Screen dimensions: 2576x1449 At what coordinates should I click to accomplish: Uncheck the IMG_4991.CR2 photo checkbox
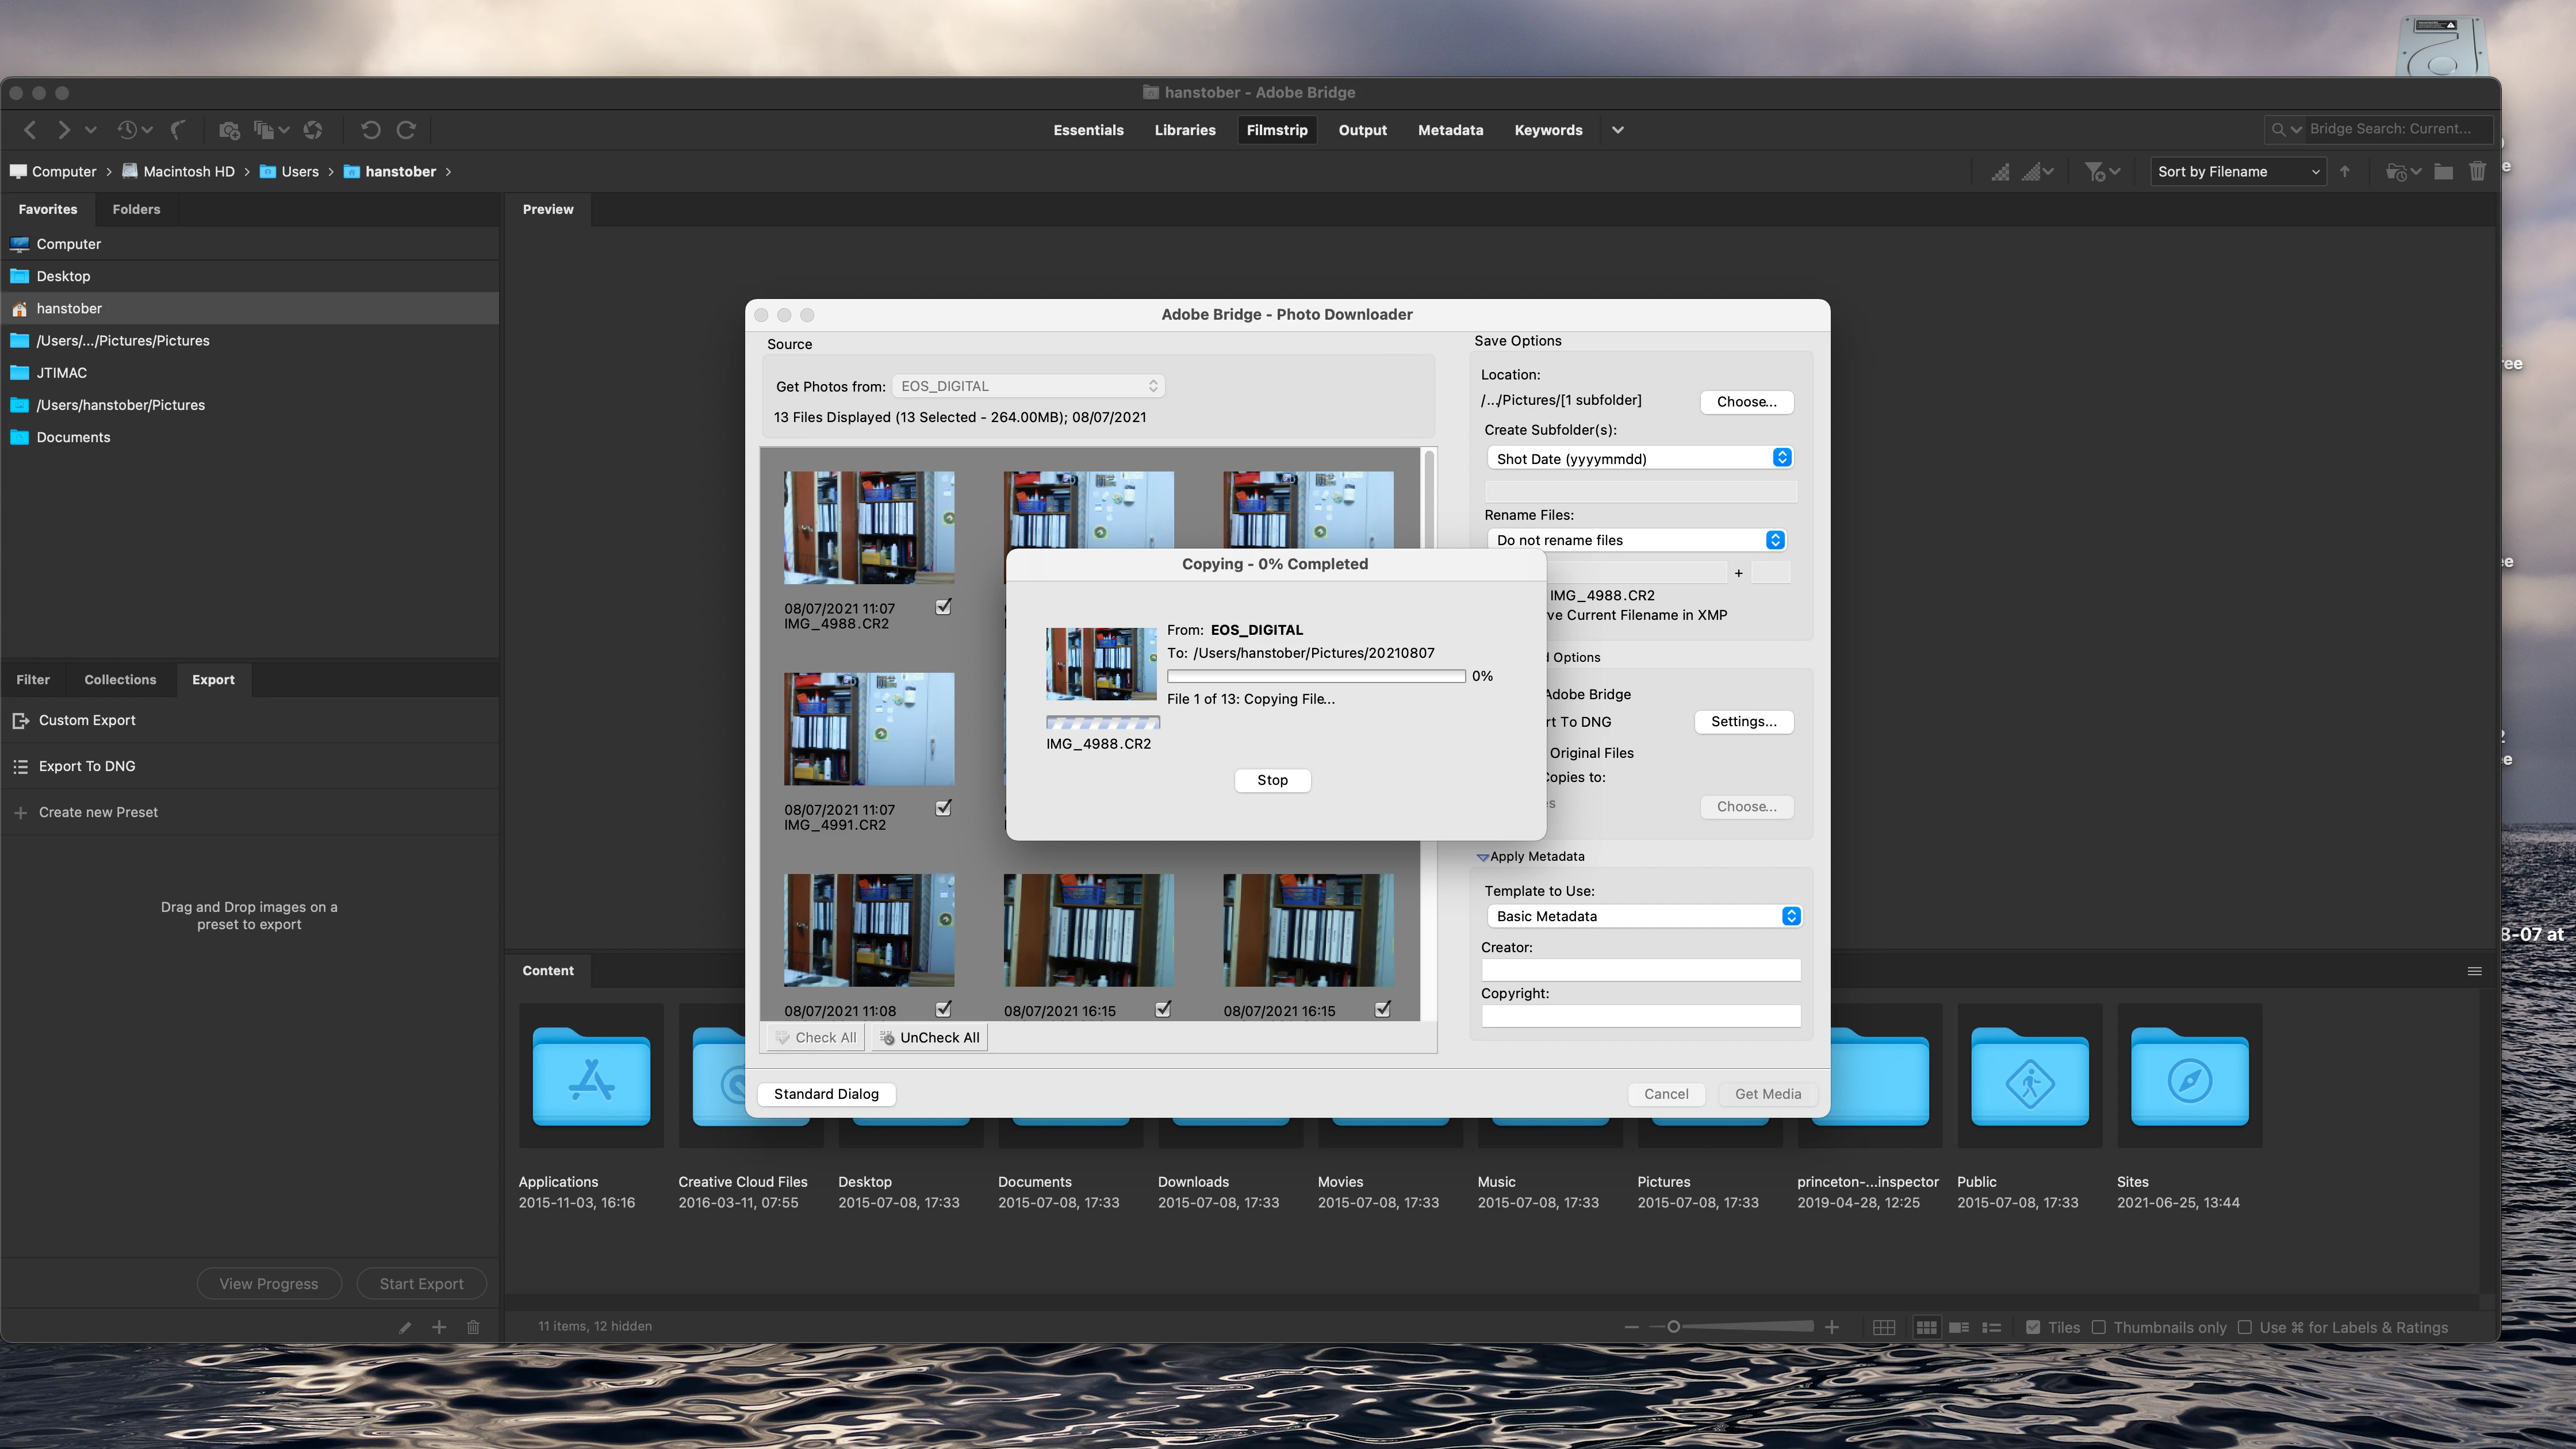tap(943, 808)
